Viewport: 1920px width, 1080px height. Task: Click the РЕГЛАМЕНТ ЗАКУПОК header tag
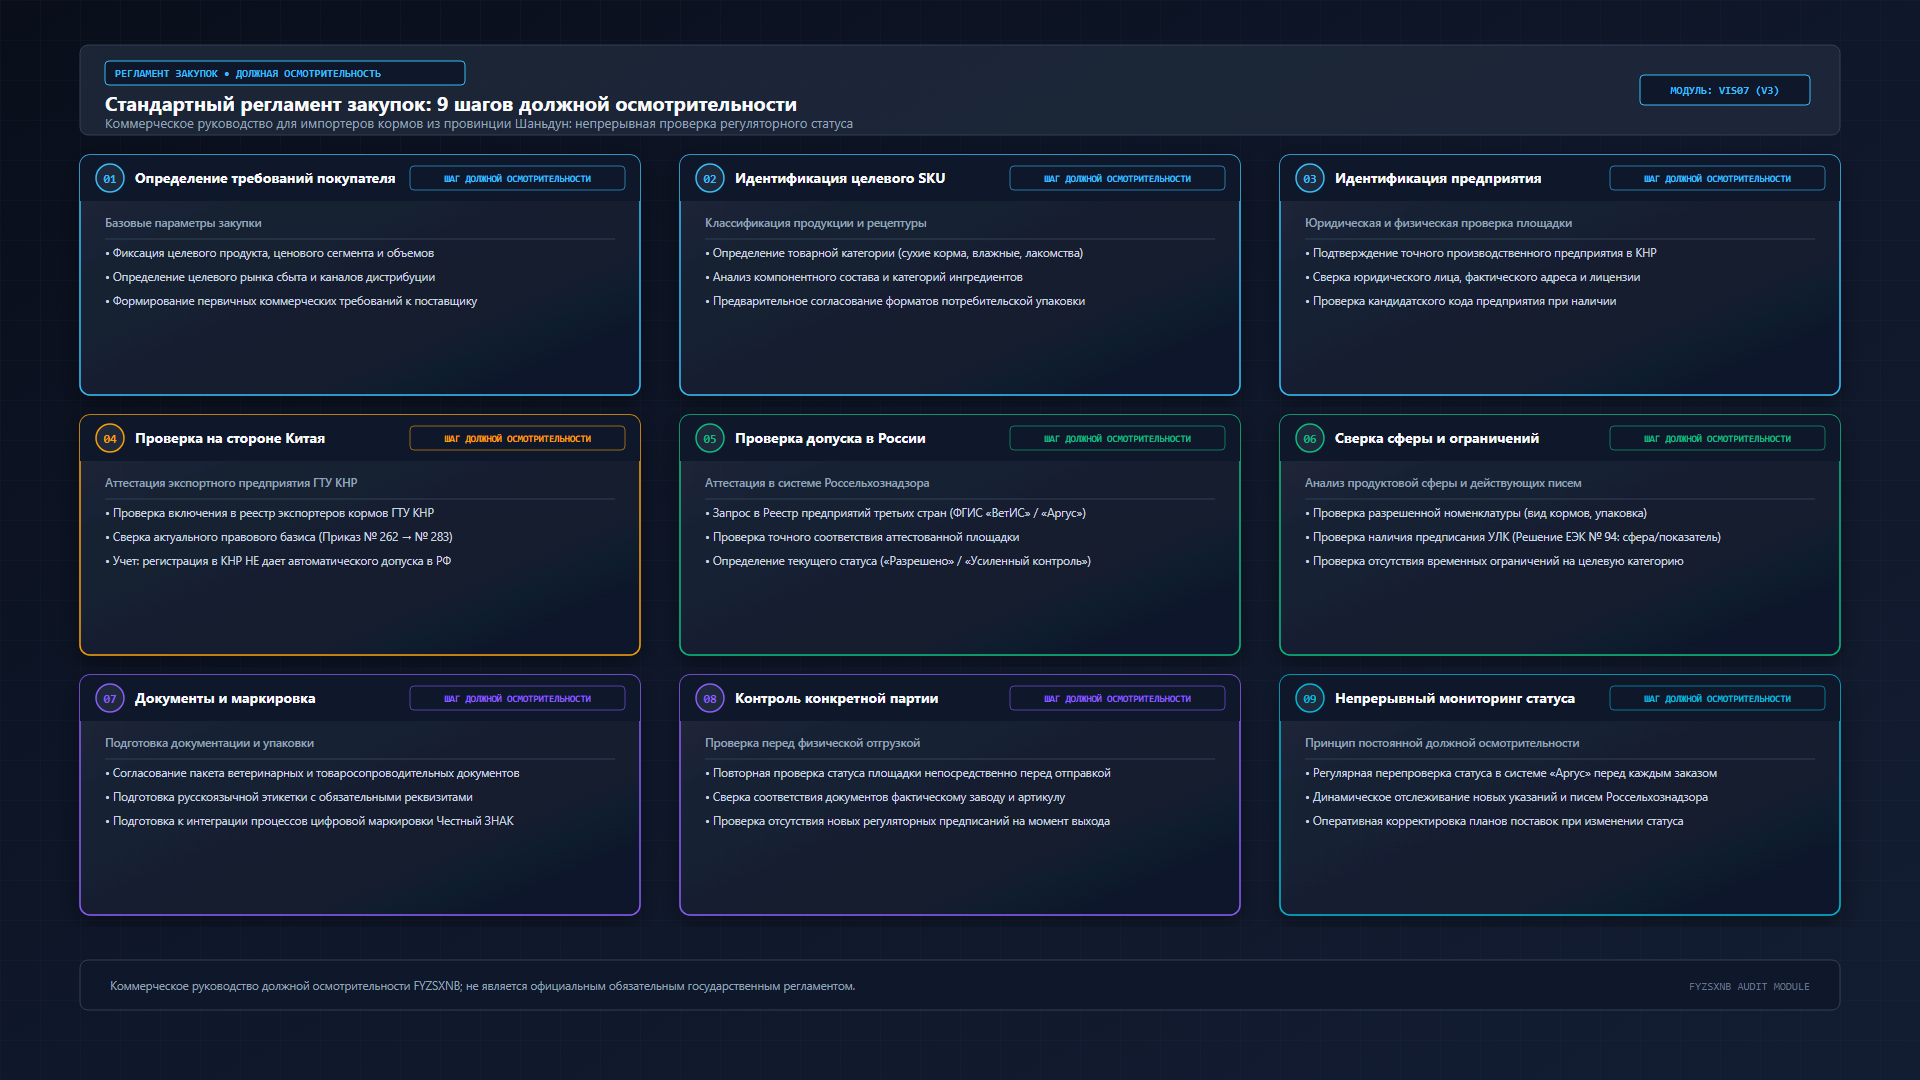click(x=285, y=73)
